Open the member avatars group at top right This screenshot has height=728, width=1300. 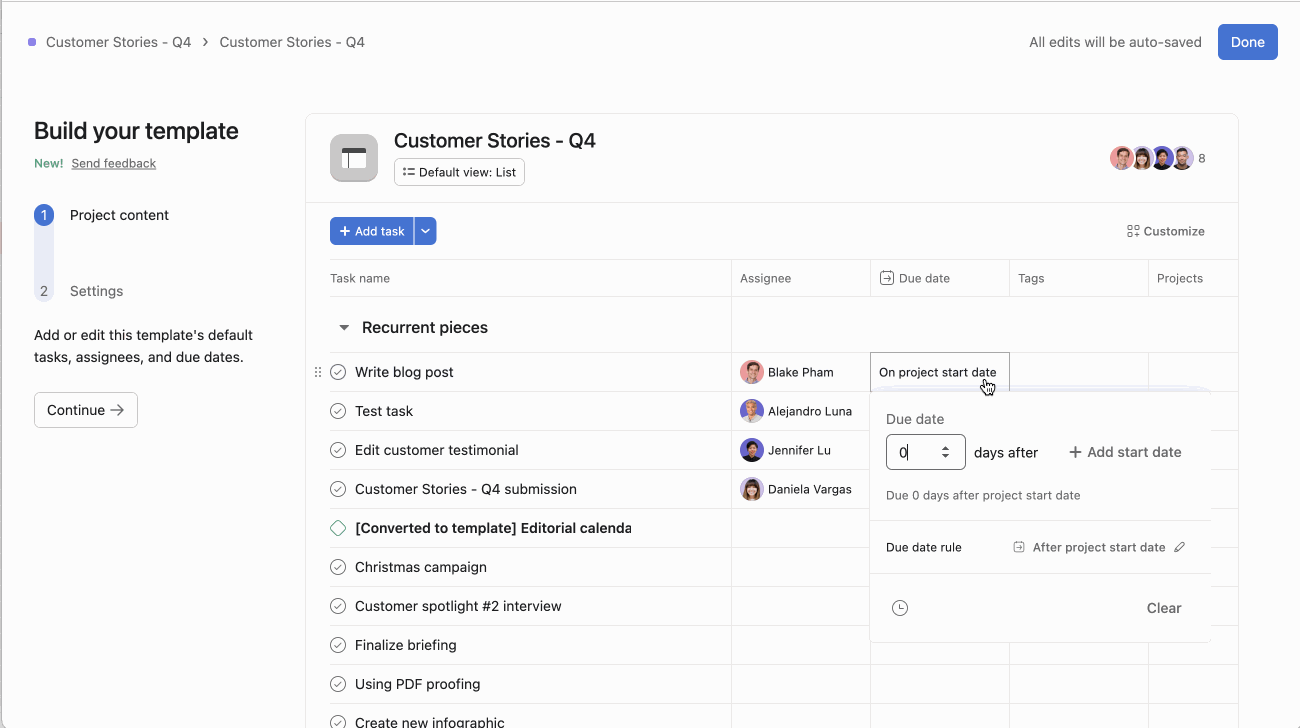click(1156, 158)
